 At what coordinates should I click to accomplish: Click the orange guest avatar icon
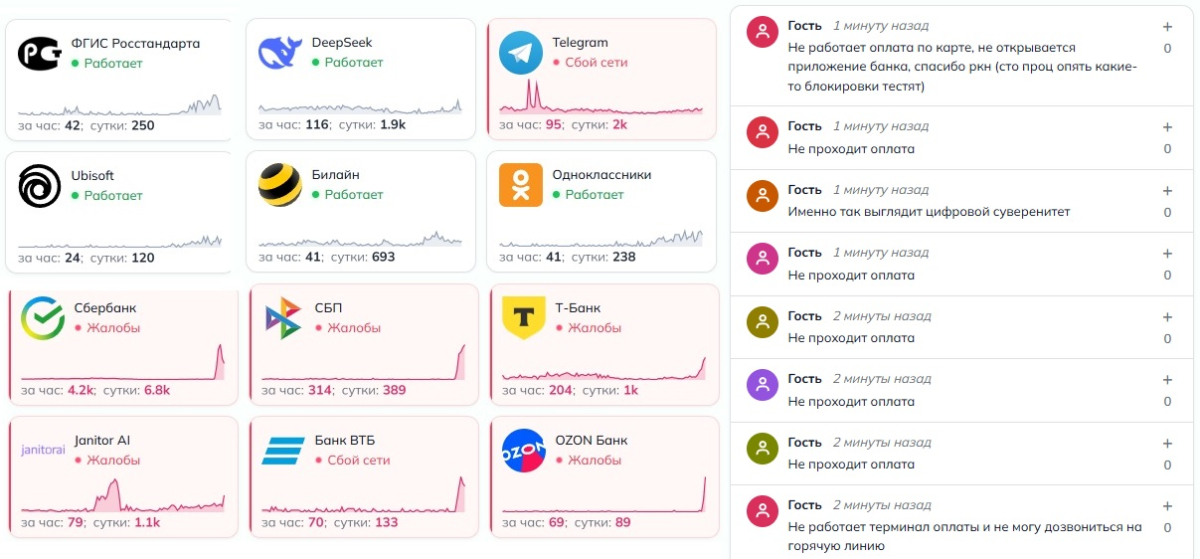coord(763,196)
